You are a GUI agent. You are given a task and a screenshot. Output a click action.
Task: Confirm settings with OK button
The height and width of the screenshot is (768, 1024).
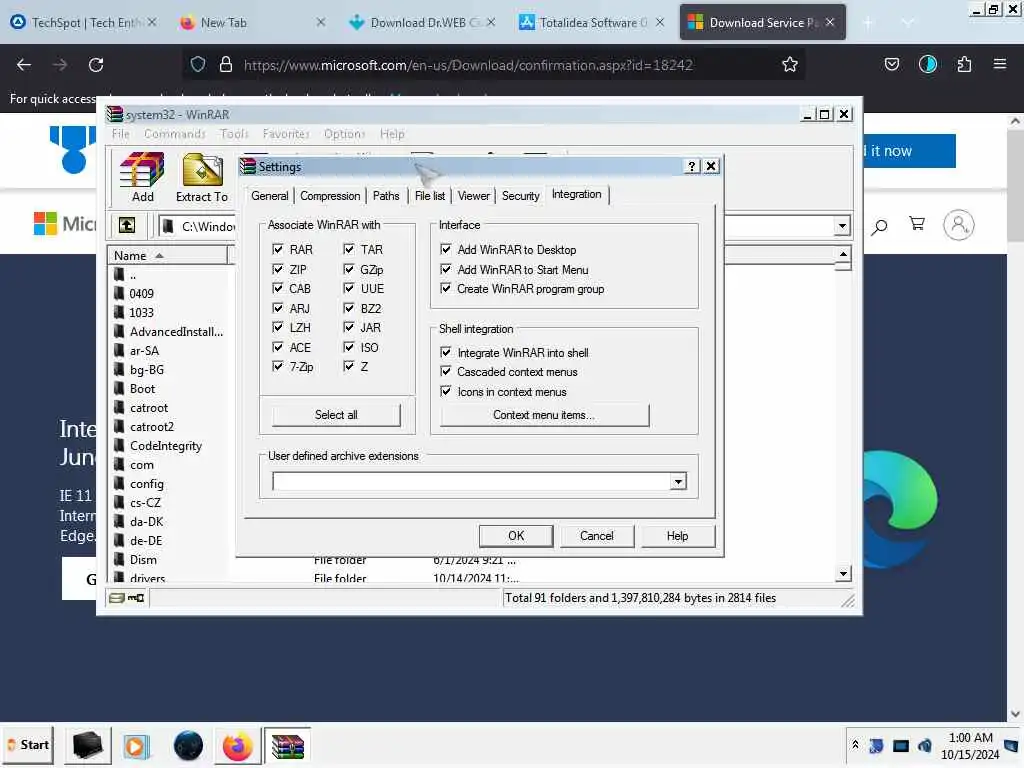(x=516, y=536)
